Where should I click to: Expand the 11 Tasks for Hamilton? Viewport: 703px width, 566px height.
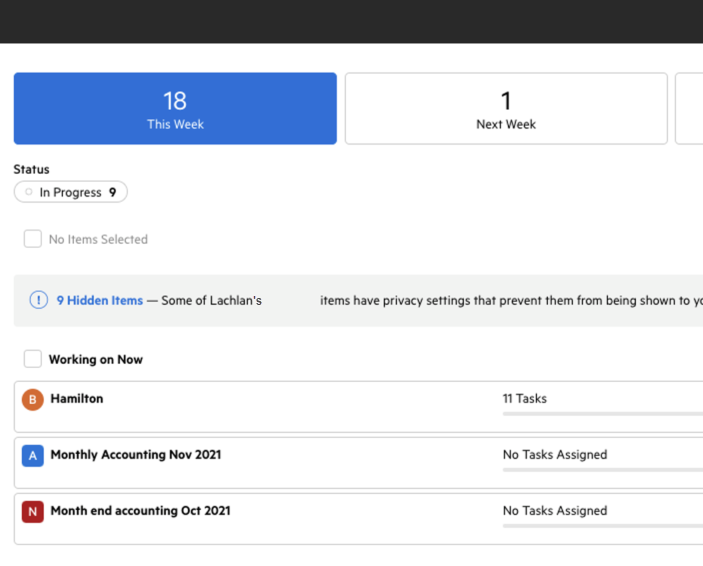pos(525,398)
